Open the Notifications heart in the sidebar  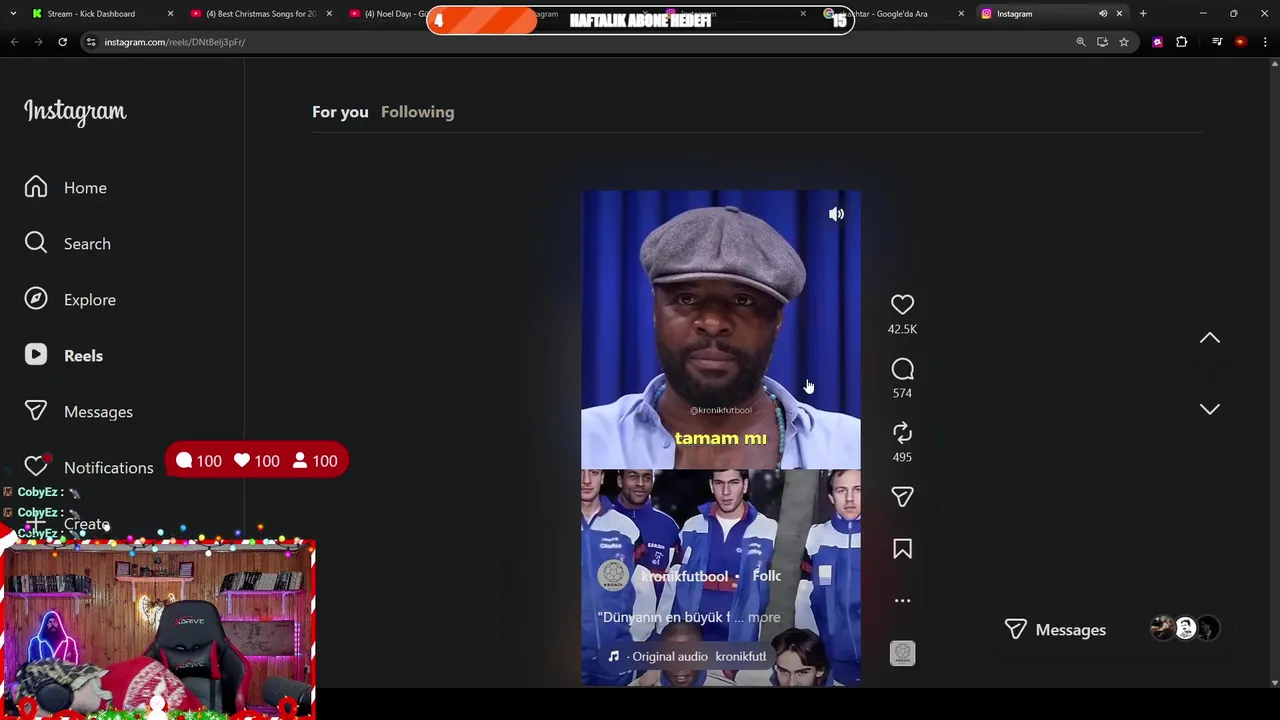pos(36,466)
